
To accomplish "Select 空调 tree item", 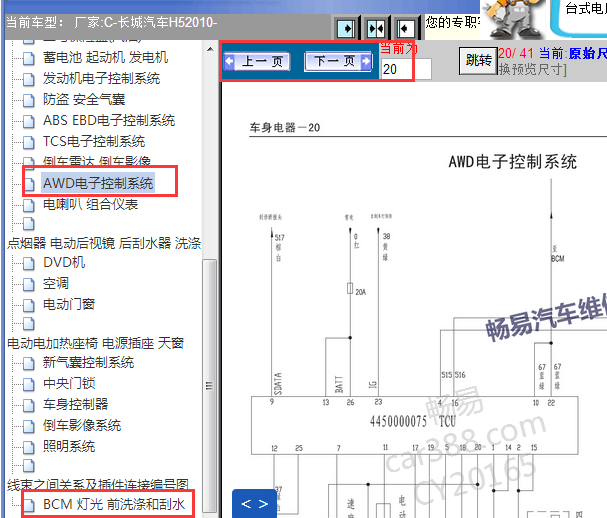I will pos(56,283).
